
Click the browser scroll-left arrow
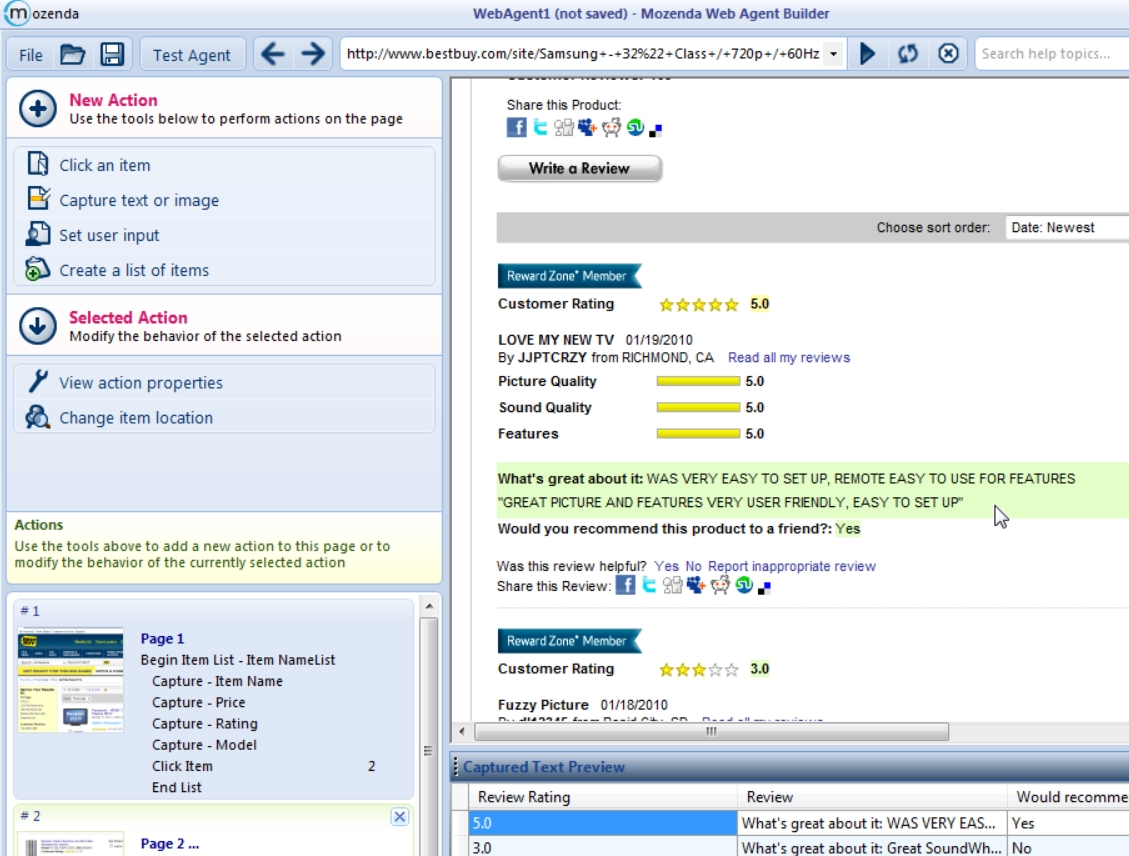[x=462, y=731]
